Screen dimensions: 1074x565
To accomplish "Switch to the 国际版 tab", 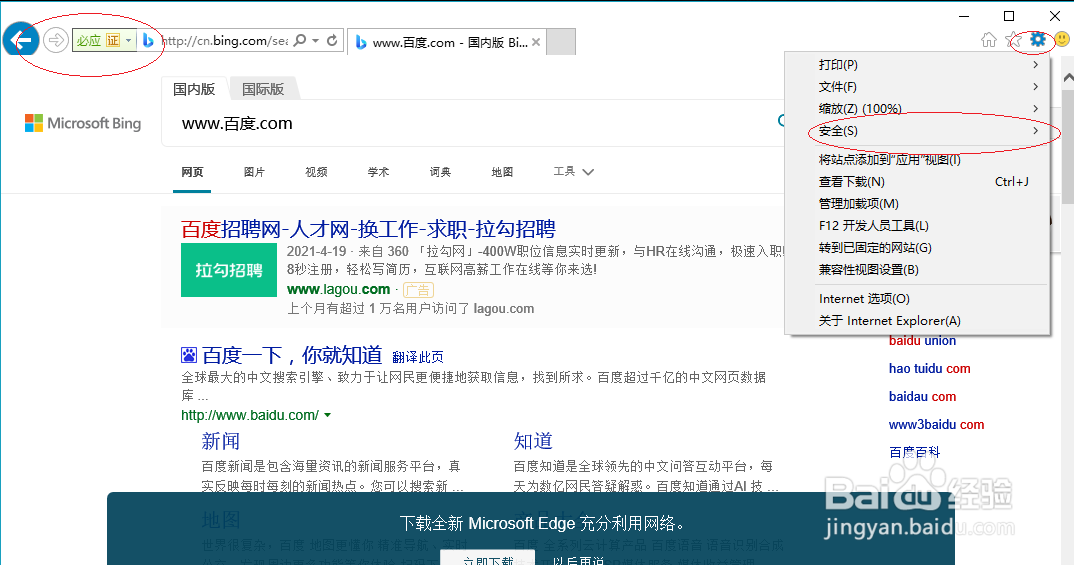I will click(x=263, y=89).
